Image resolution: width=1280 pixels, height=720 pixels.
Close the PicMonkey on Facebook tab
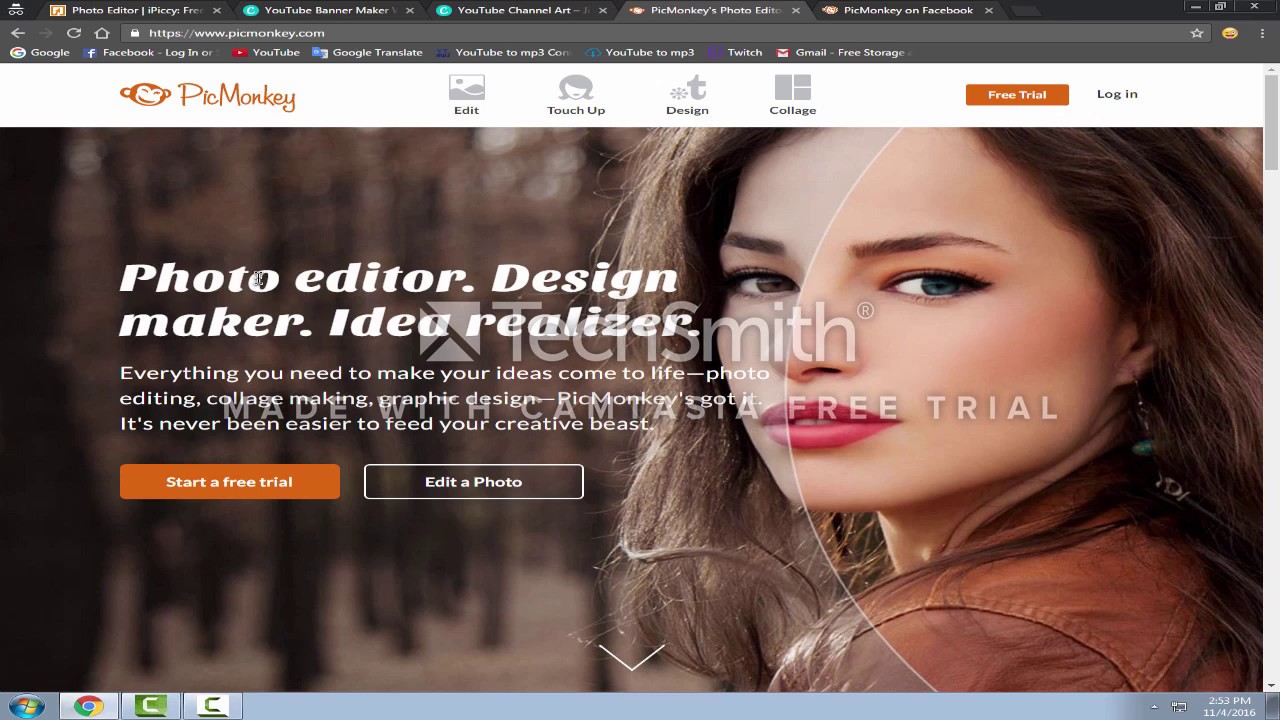click(988, 10)
